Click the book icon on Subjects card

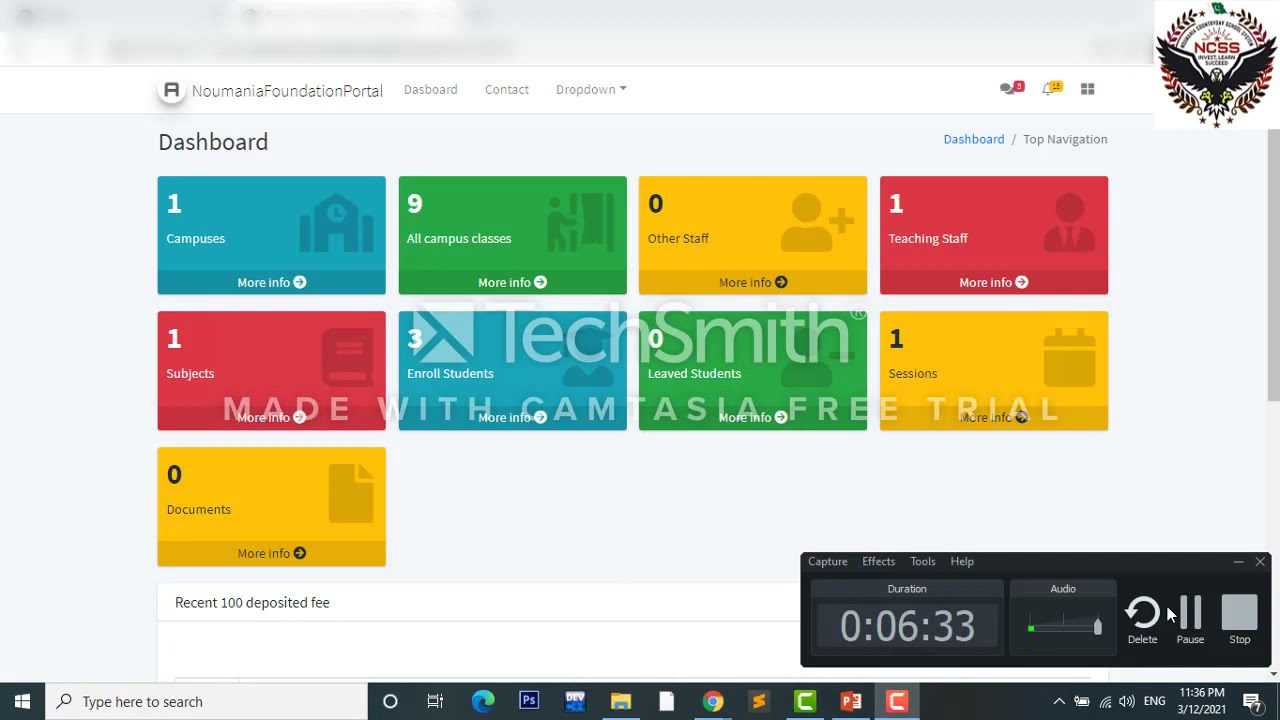pos(348,359)
